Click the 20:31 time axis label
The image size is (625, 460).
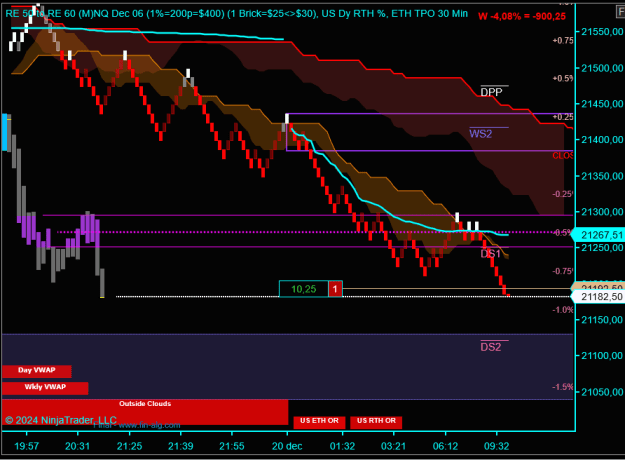tap(77, 446)
